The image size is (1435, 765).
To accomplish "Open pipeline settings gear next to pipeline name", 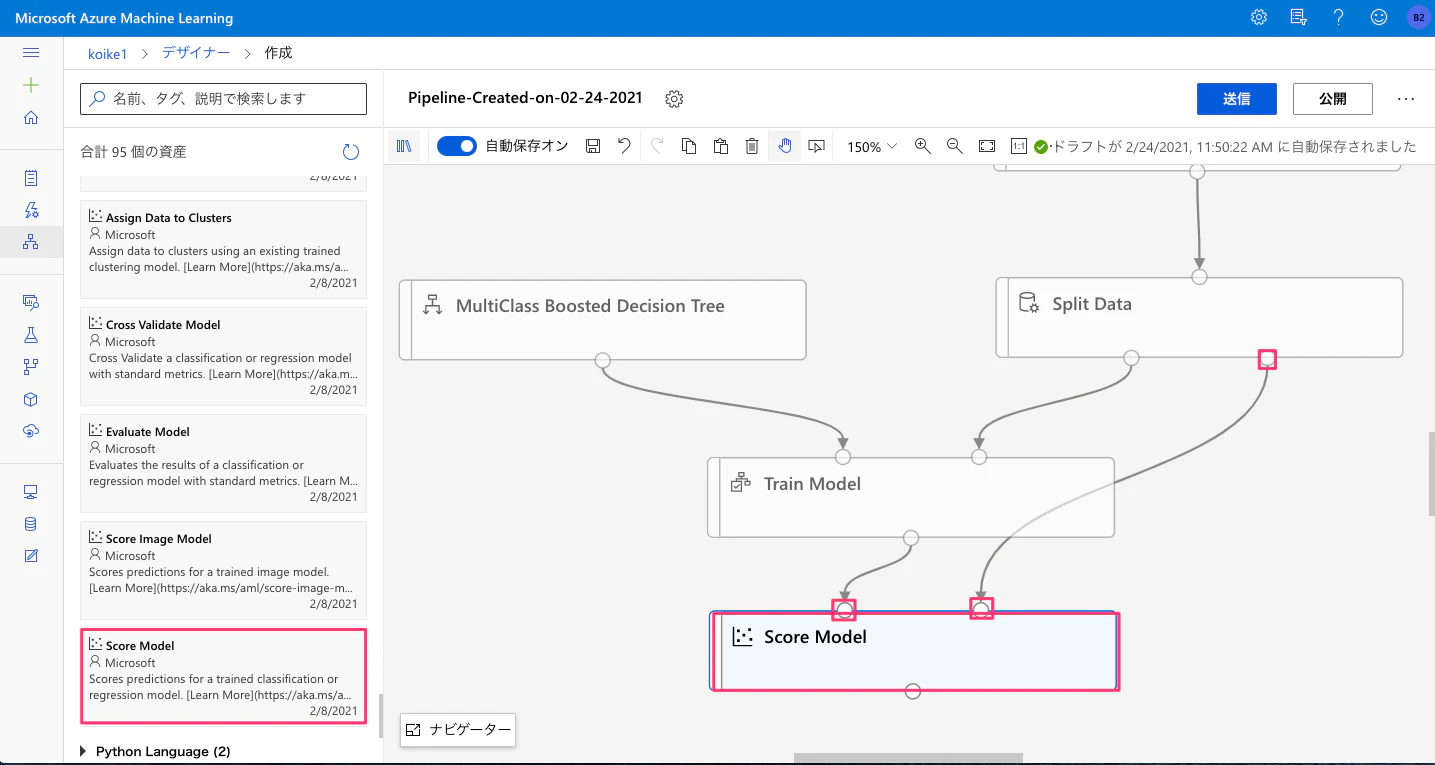I will click(674, 99).
